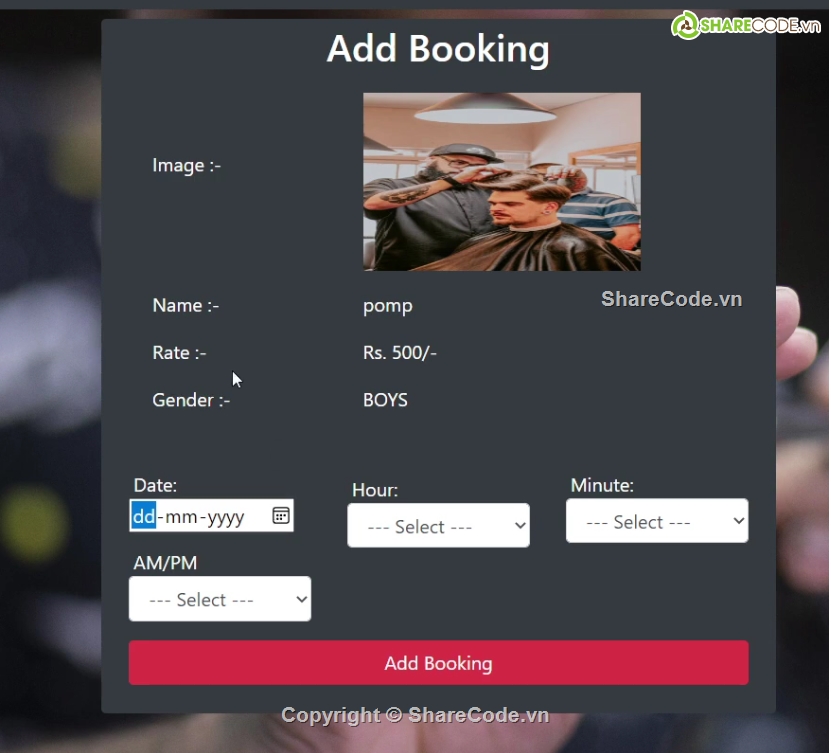Expand the Hour select dropdown
This screenshot has height=753, width=831.
point(438,526)
